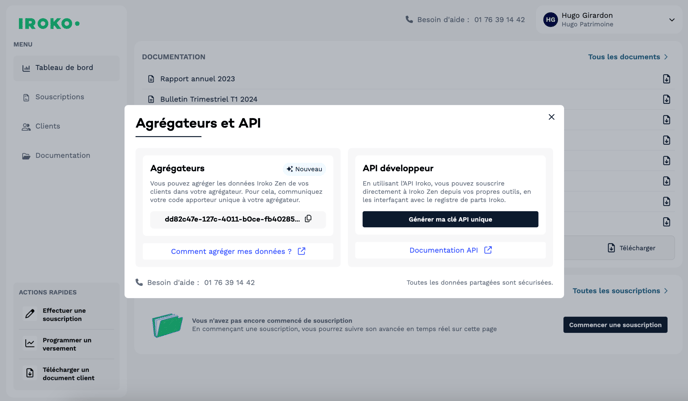The width and height of the screenshot is (688, 401).
Task: Click the HG avatar in the header
Action: [x=550, y=20]
